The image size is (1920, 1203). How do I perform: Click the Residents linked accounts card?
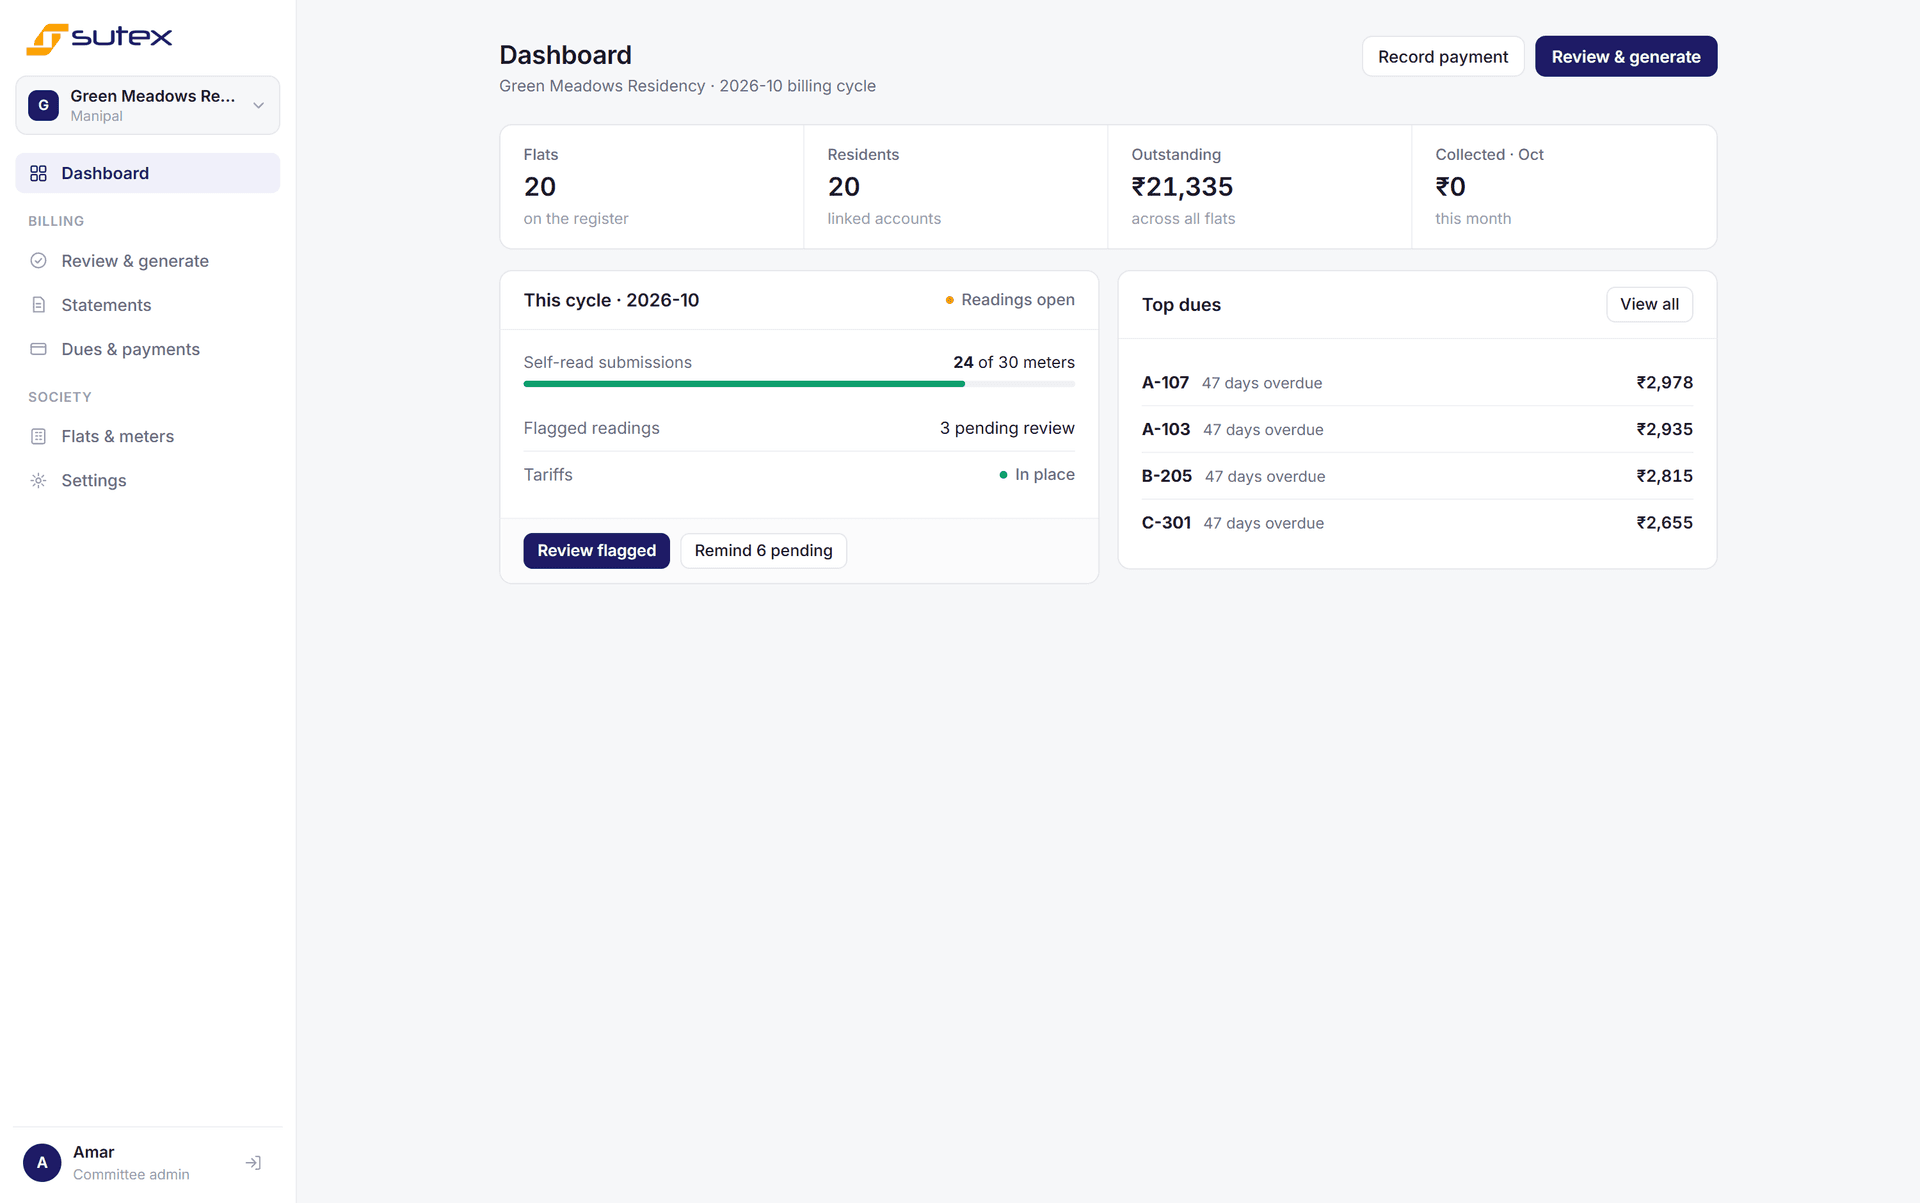click(x=955, y=187)
